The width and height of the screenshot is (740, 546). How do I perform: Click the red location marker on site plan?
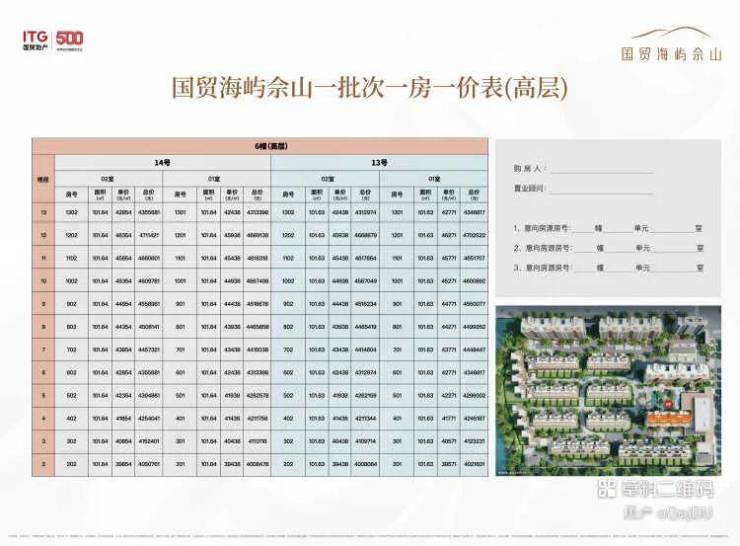tap(668, 404)
